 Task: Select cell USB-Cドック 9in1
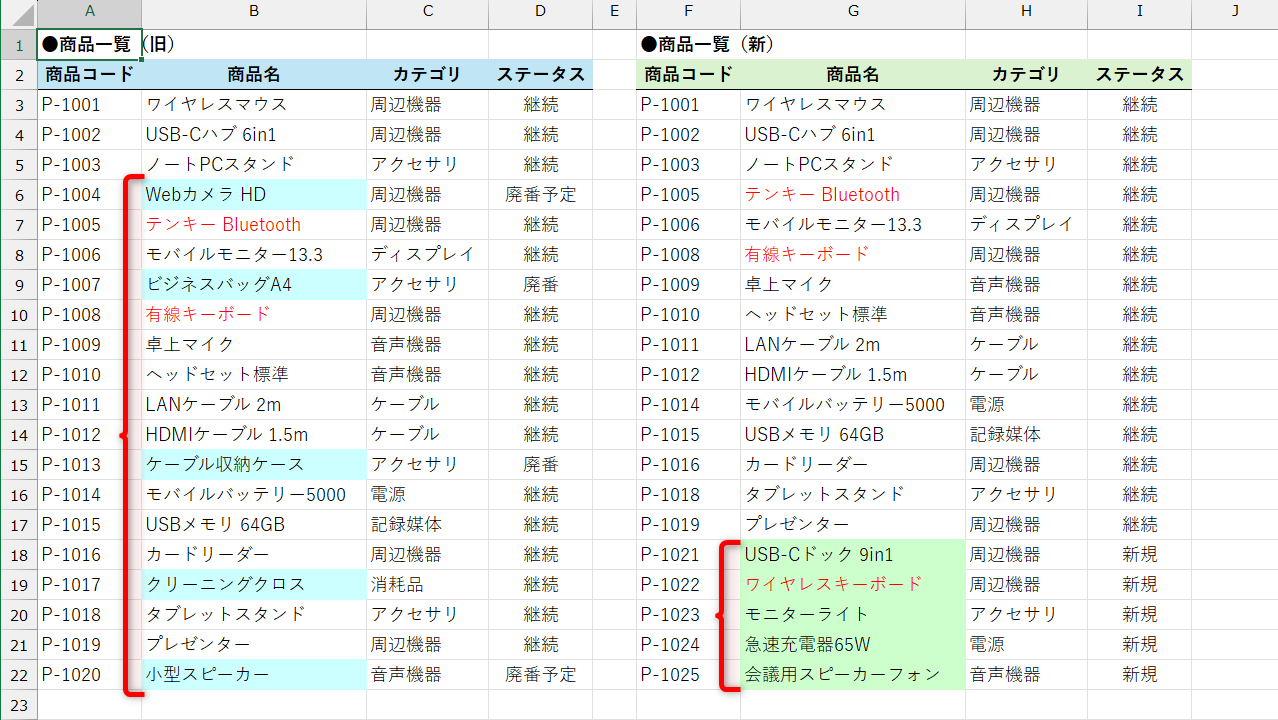pyautogui.click(x=853, y=555)
